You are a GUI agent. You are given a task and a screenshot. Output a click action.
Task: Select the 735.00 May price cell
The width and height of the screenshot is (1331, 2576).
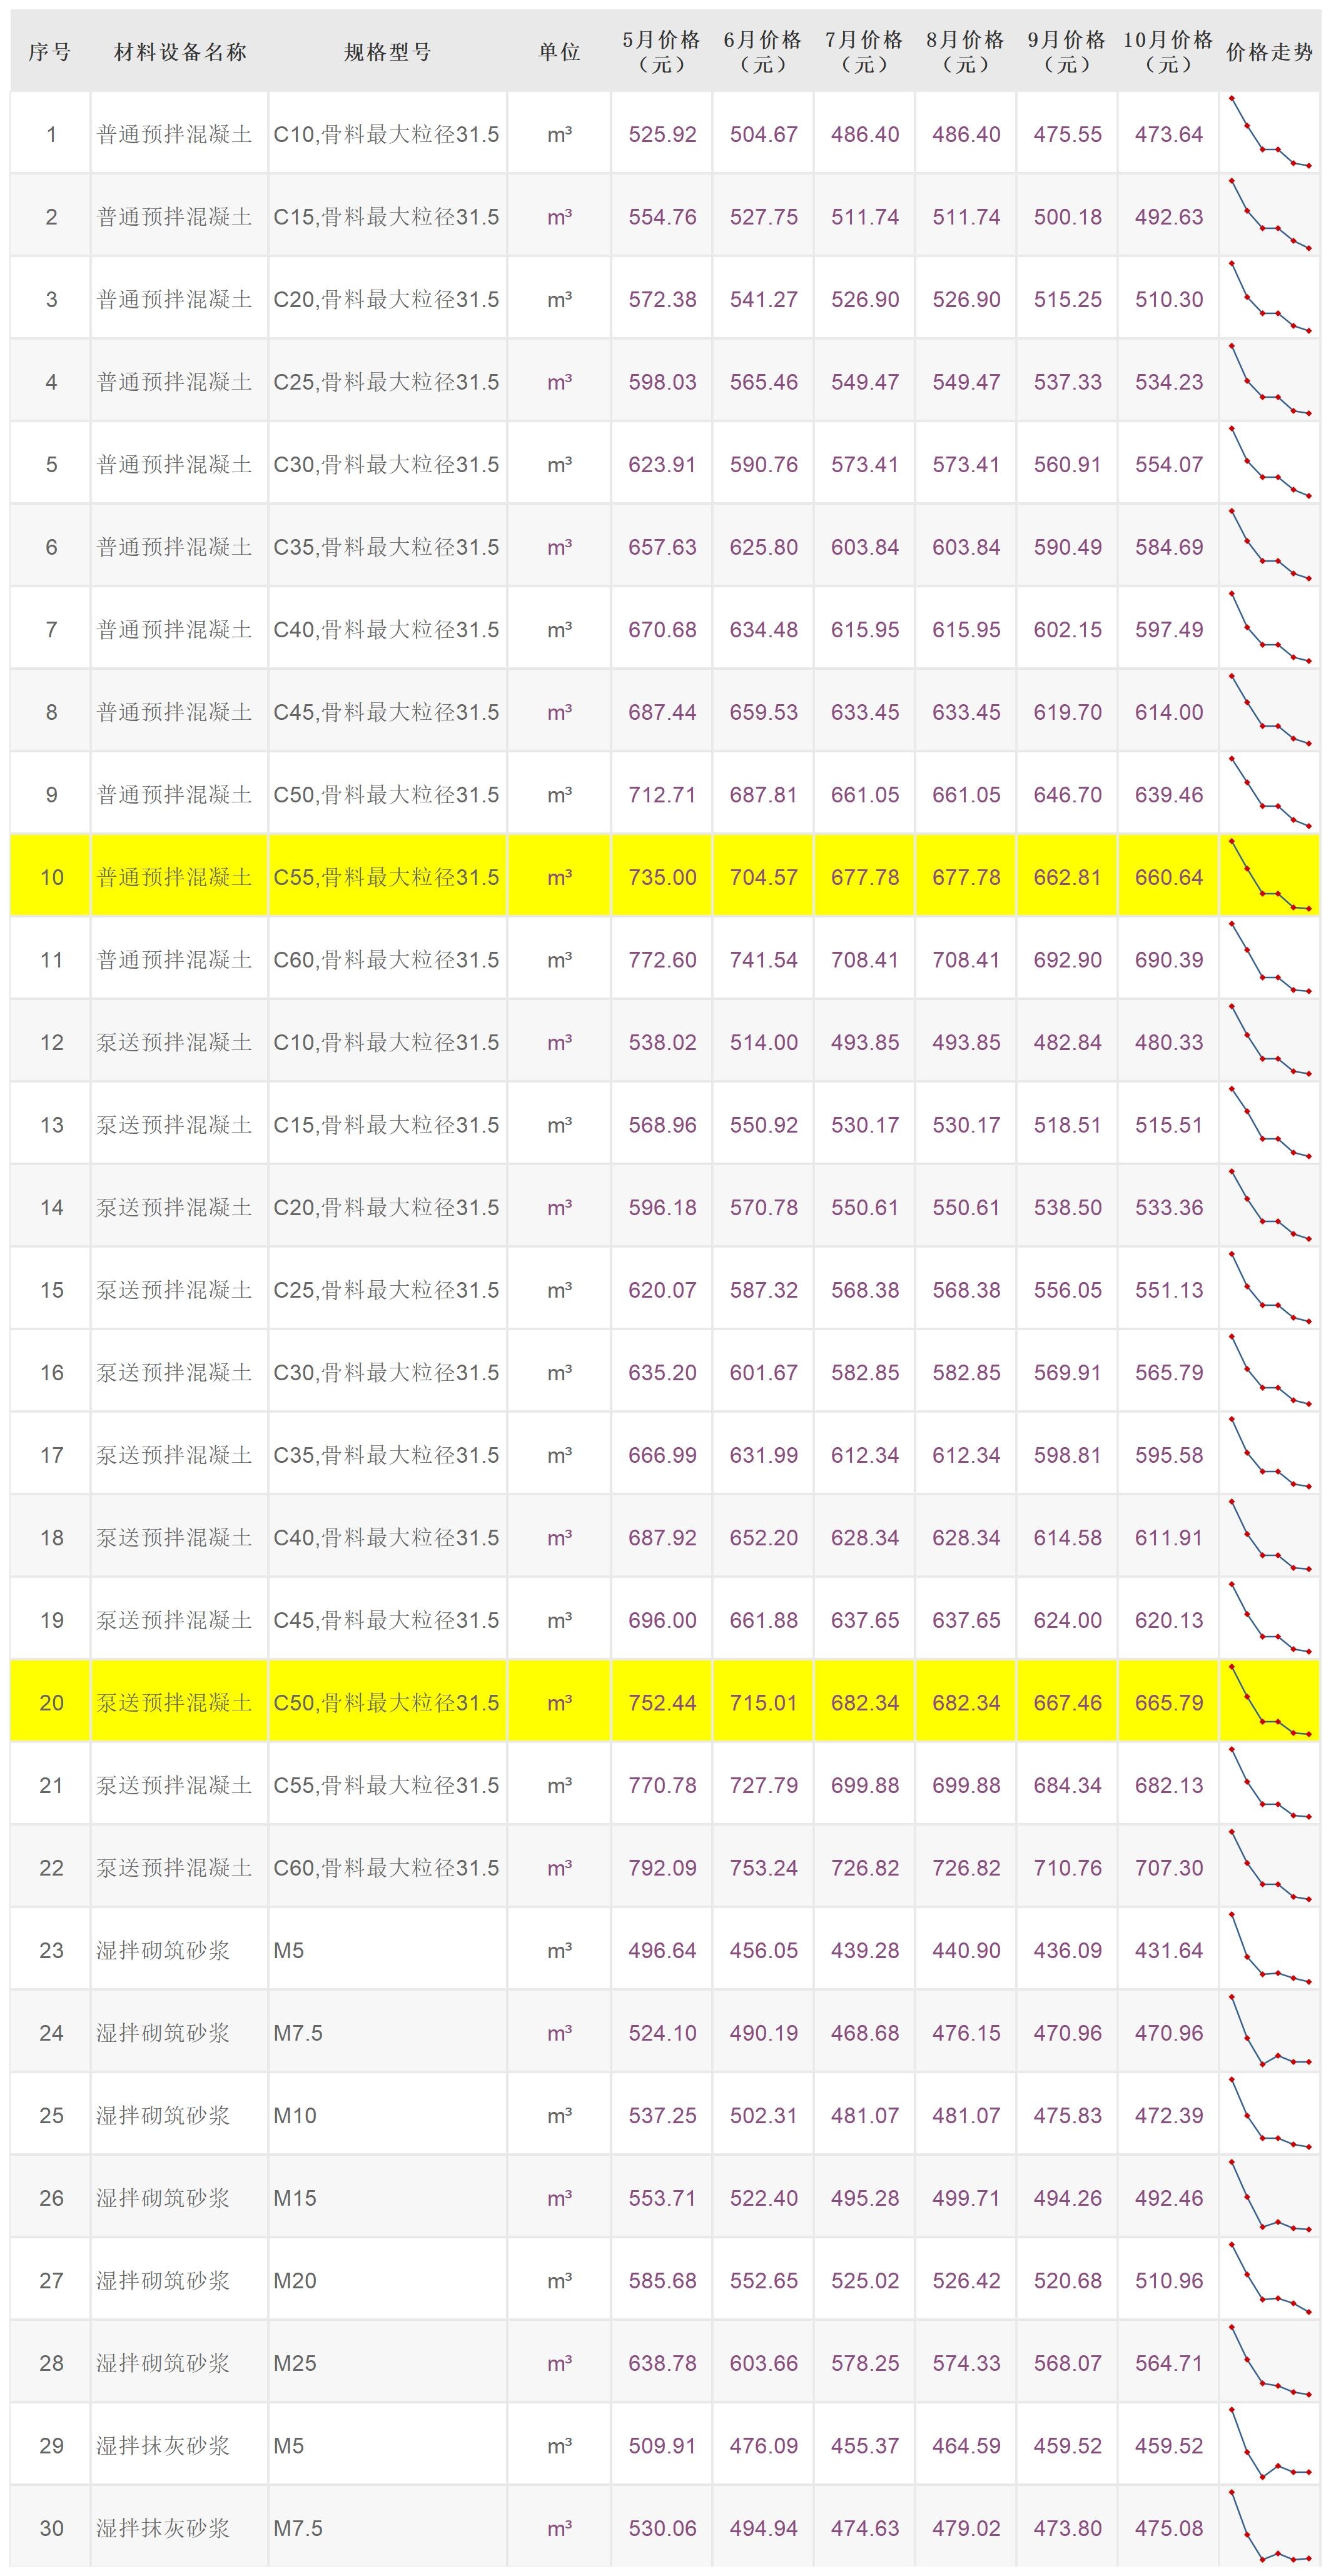tap(662, 877)
